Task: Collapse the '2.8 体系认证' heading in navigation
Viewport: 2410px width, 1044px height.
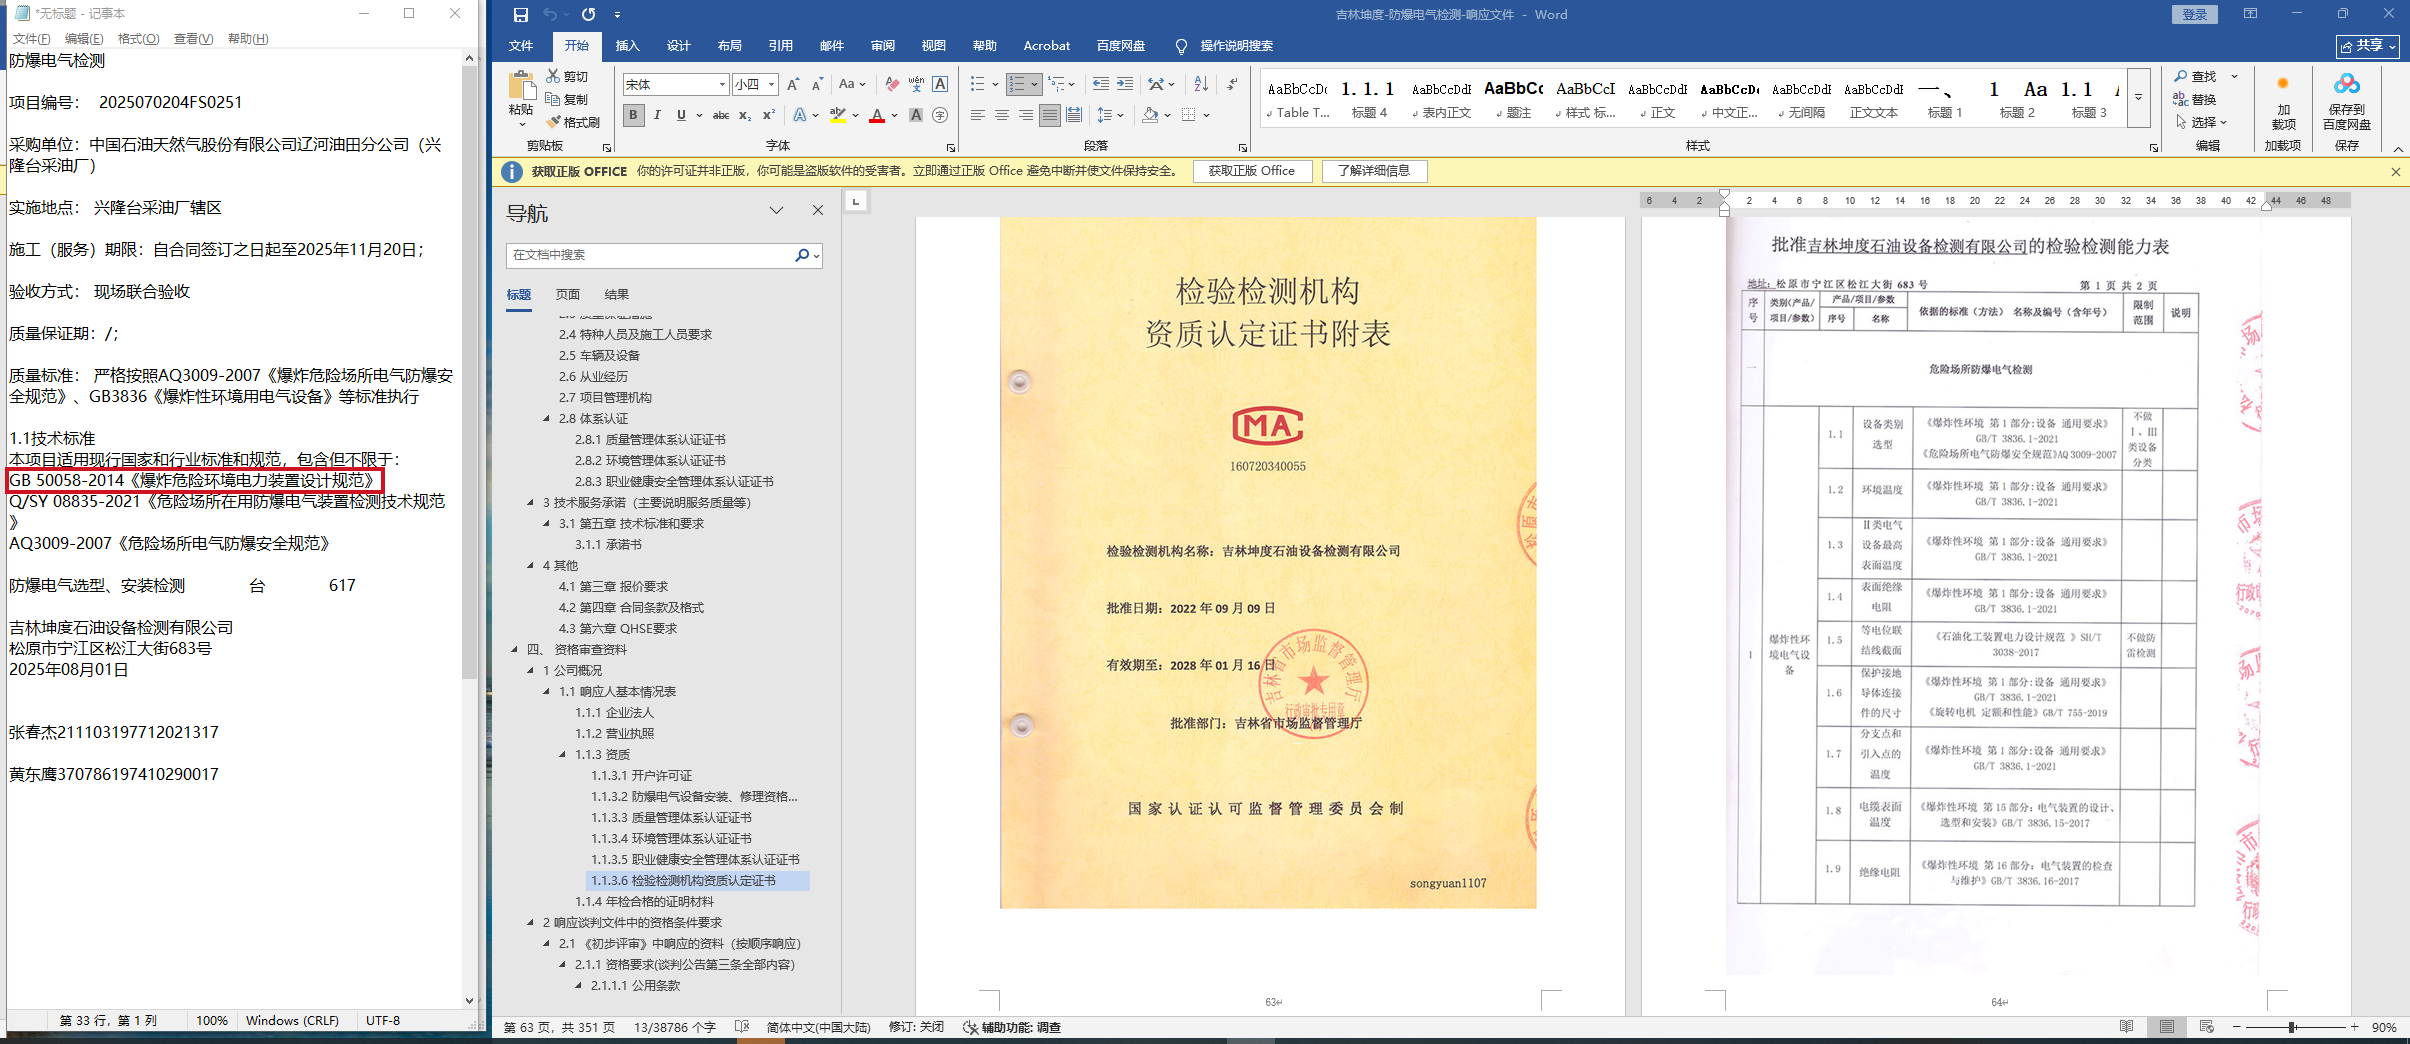Action: point(546,419)
